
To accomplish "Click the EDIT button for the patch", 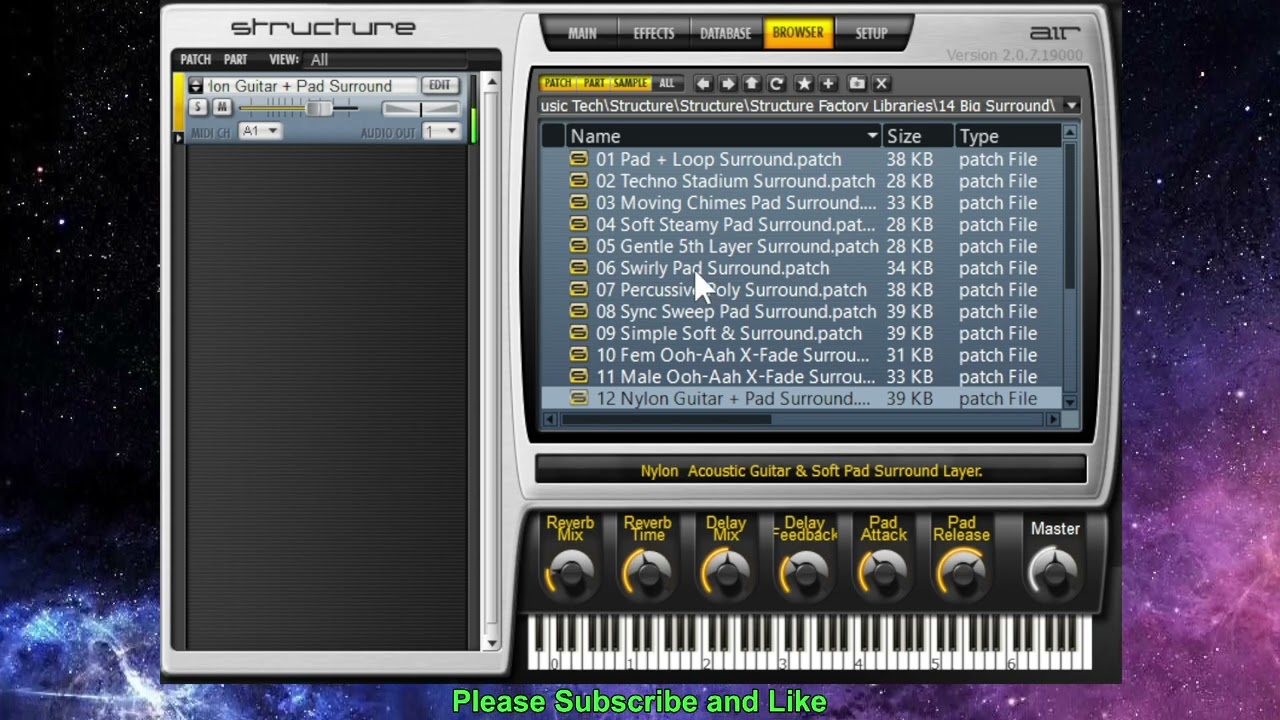I will point(440,86).
